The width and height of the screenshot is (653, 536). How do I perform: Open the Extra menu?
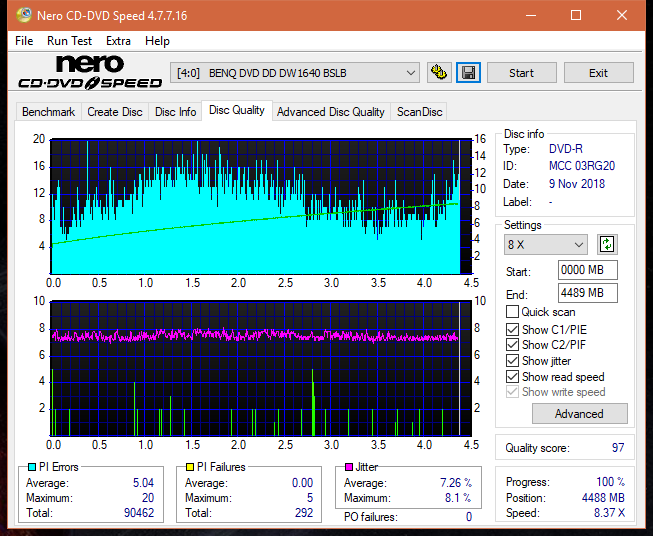point(118,41)
